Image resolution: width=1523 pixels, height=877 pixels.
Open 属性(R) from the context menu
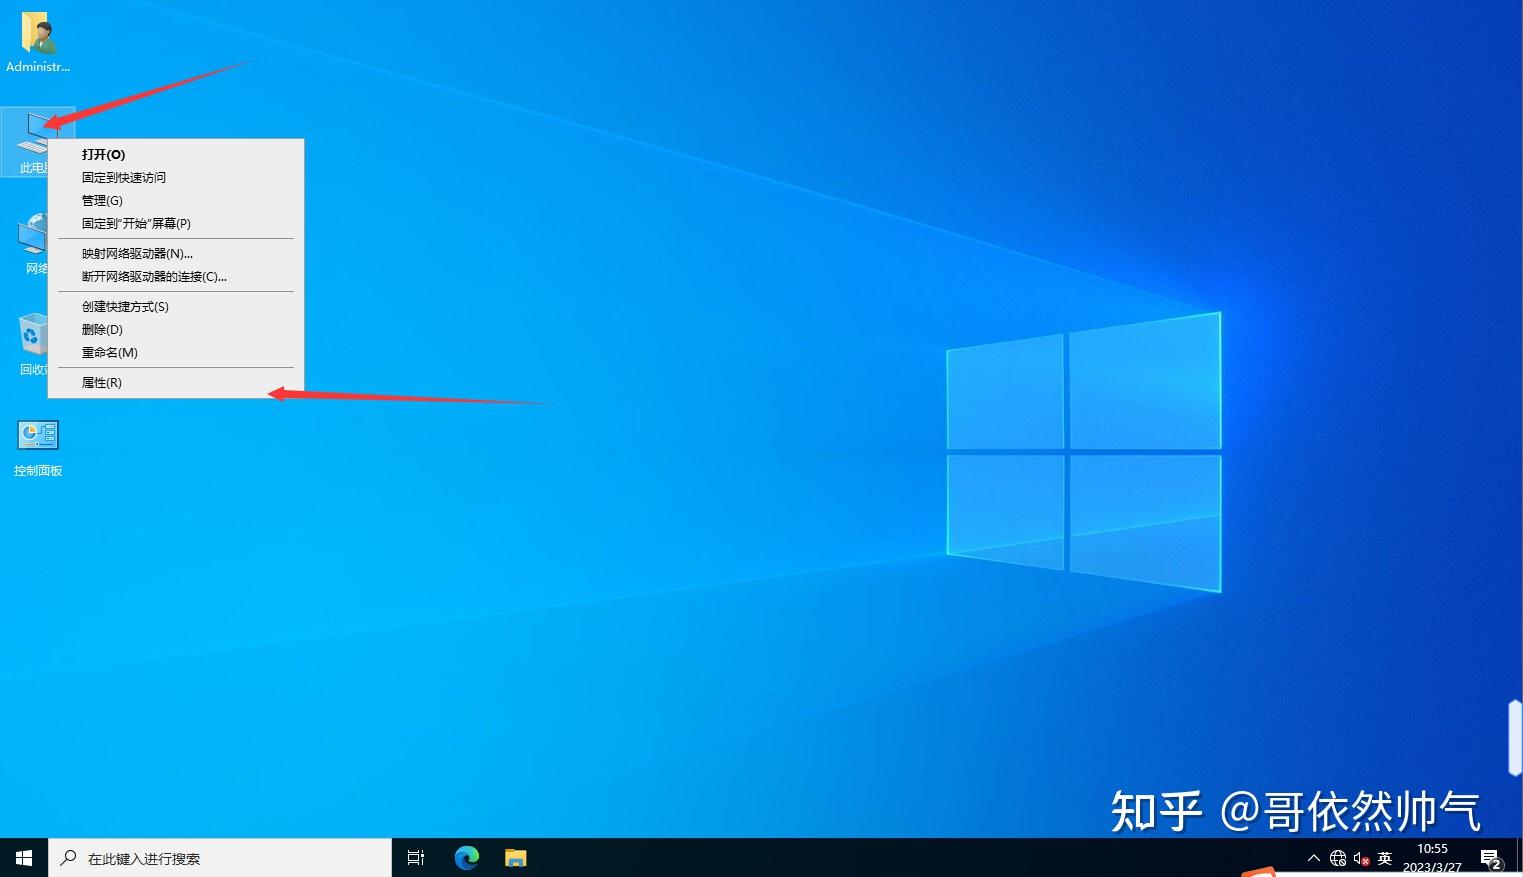click(x=176, y=383)
